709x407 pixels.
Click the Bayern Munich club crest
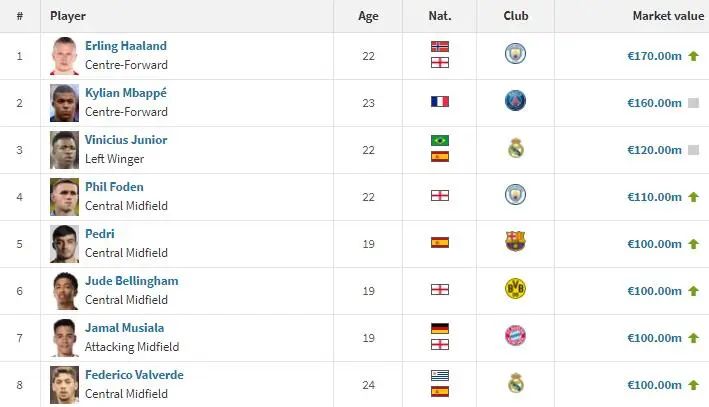515,336
